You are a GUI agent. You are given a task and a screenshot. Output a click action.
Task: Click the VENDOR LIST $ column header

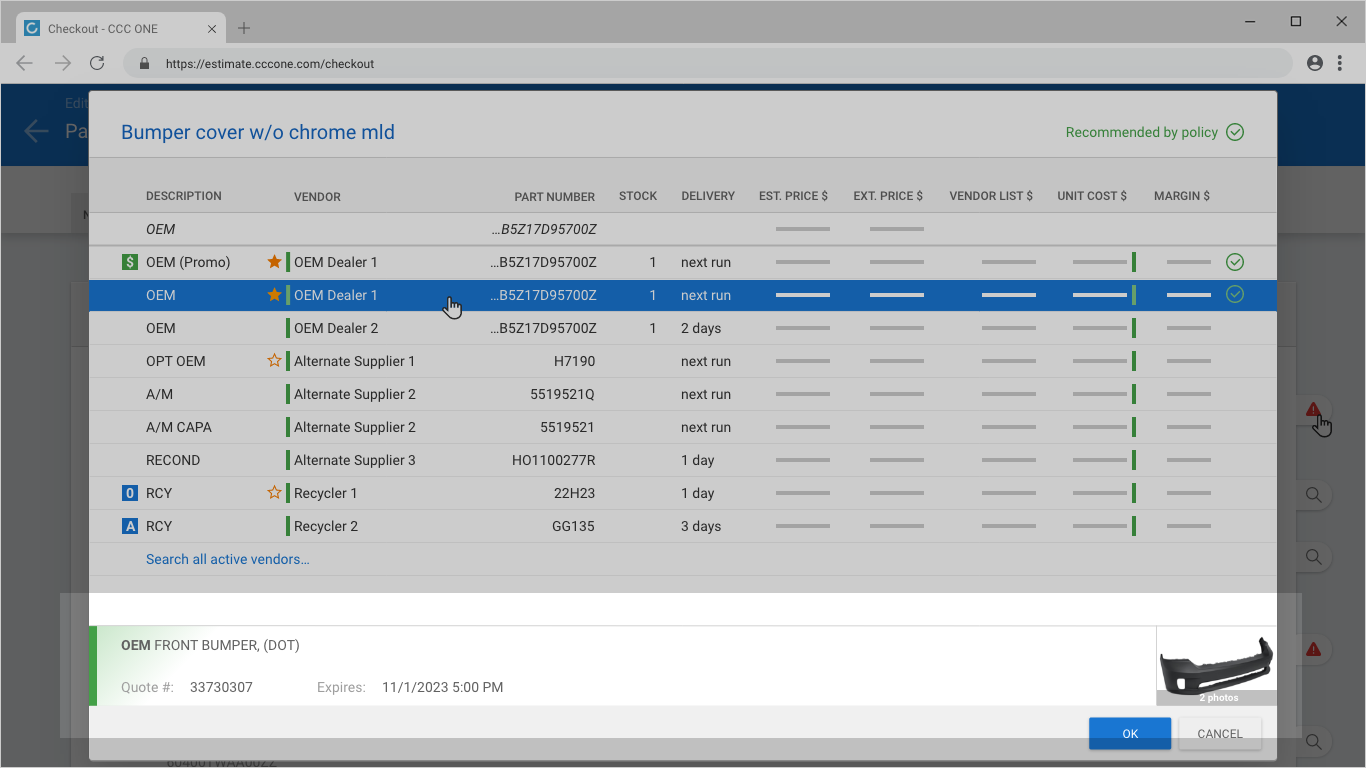[991, 196]
